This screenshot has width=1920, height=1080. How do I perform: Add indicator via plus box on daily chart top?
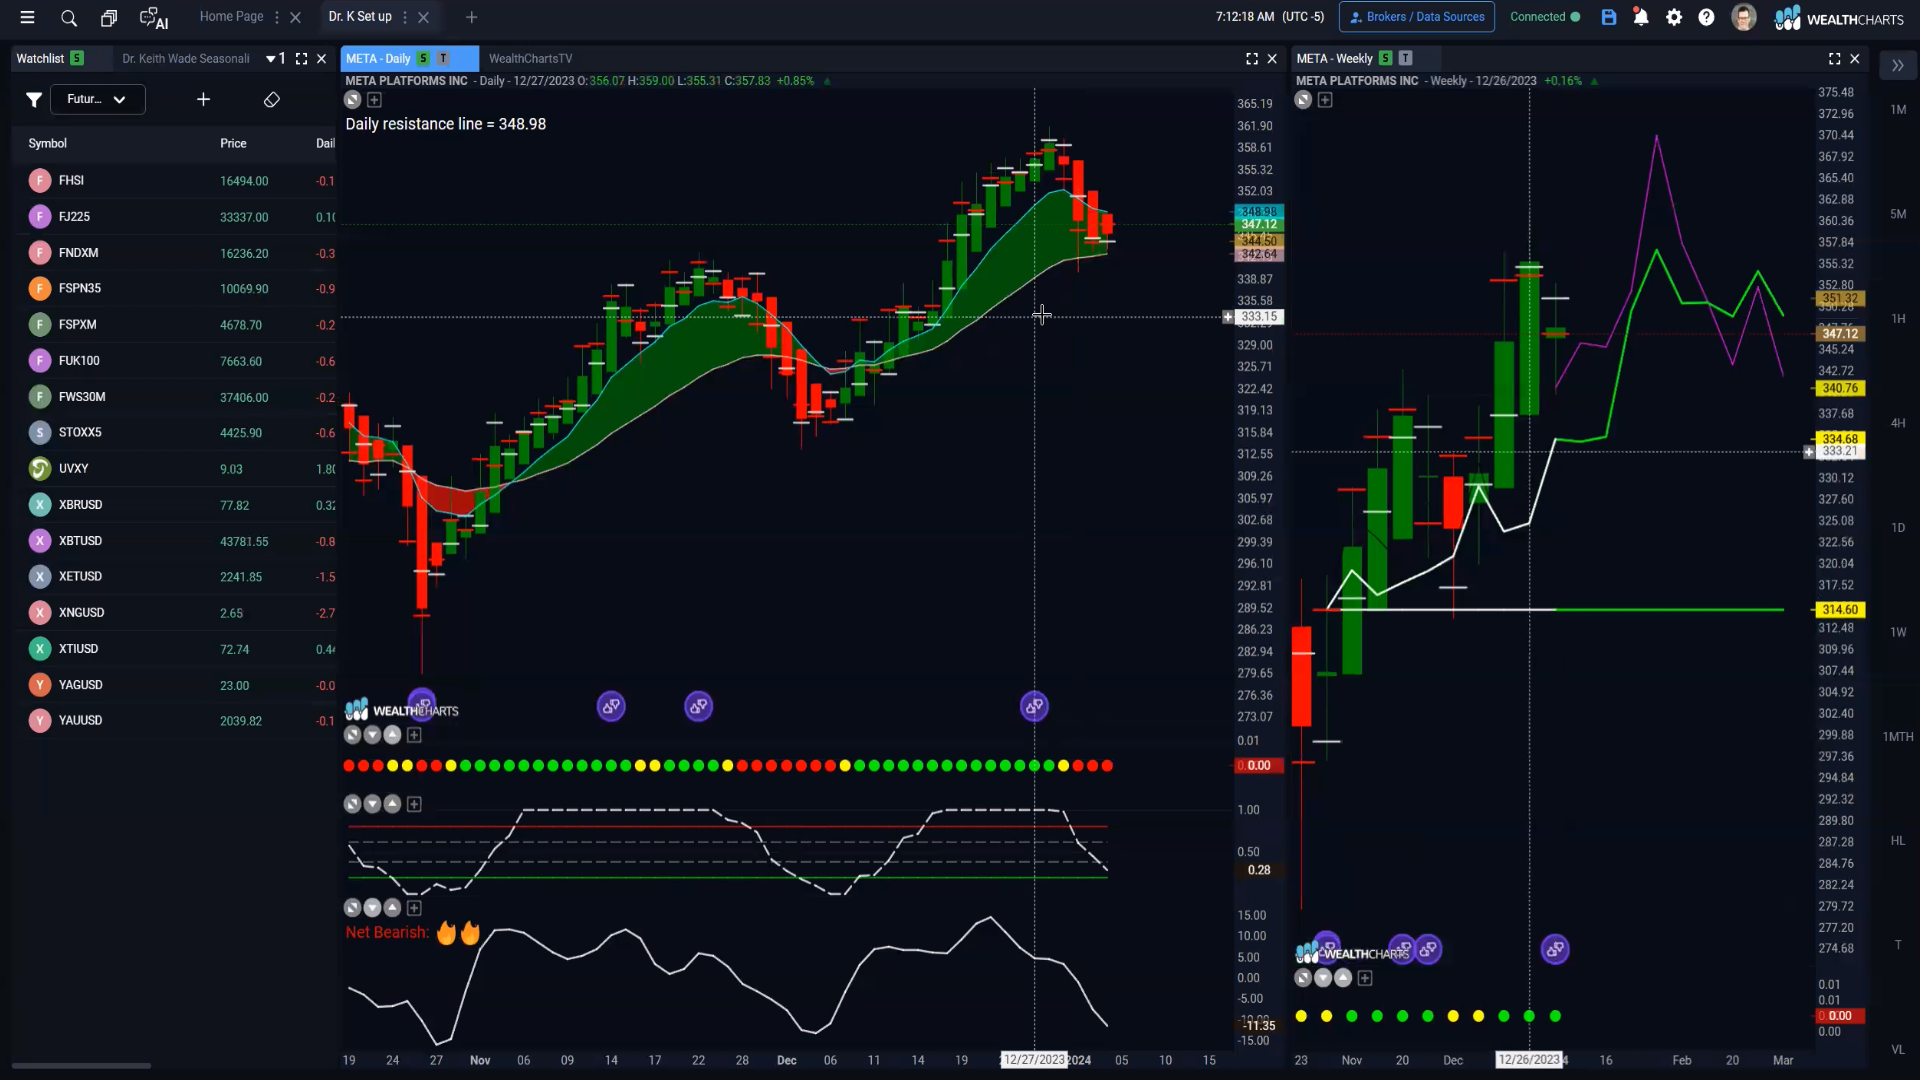pos(374,100)
